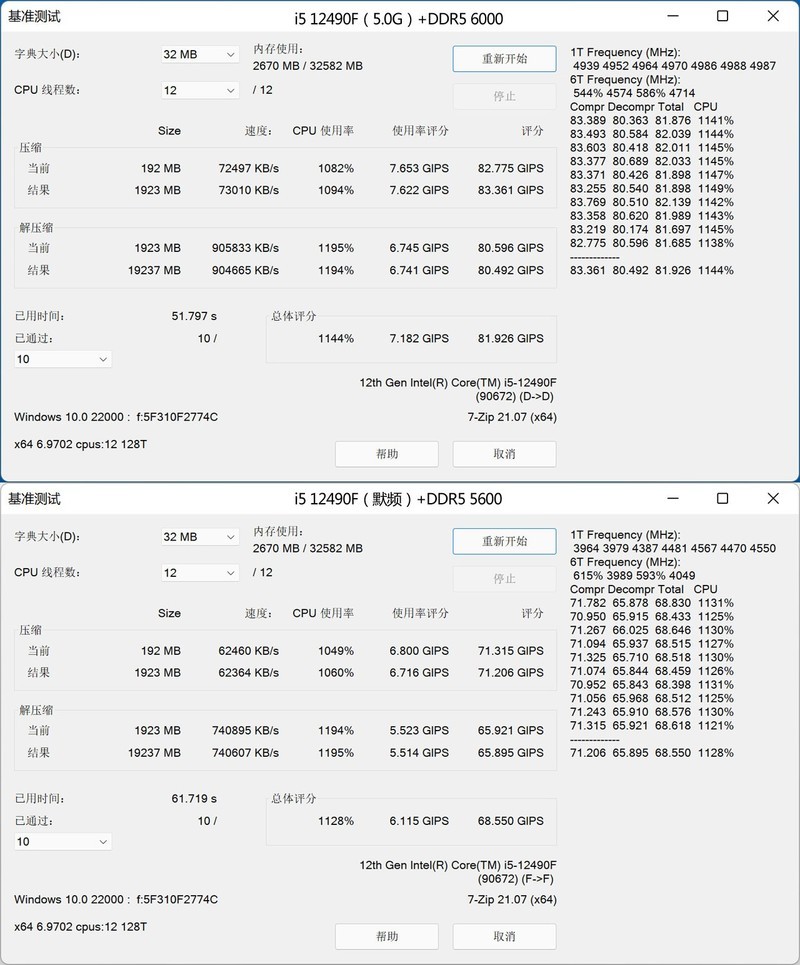Cancel the top benchmark window

coord(504,454)
